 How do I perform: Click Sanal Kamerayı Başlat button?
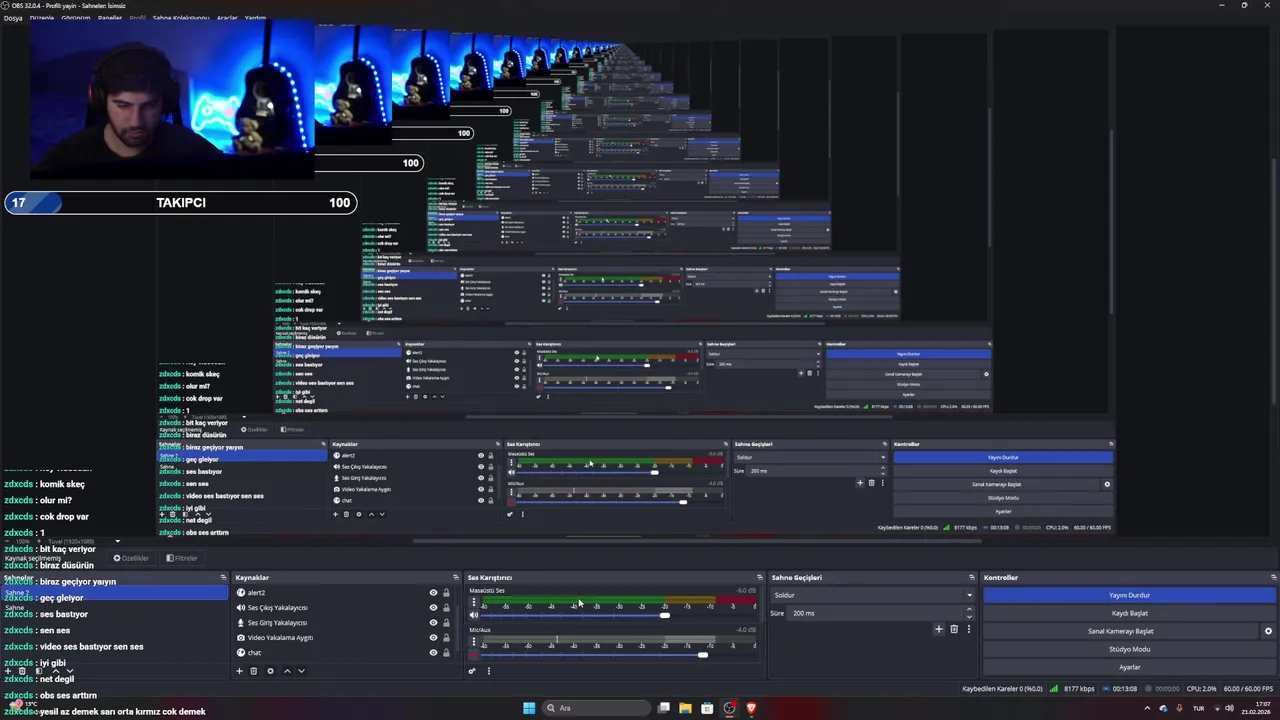pyautogui.click(x=1121, y=631)
